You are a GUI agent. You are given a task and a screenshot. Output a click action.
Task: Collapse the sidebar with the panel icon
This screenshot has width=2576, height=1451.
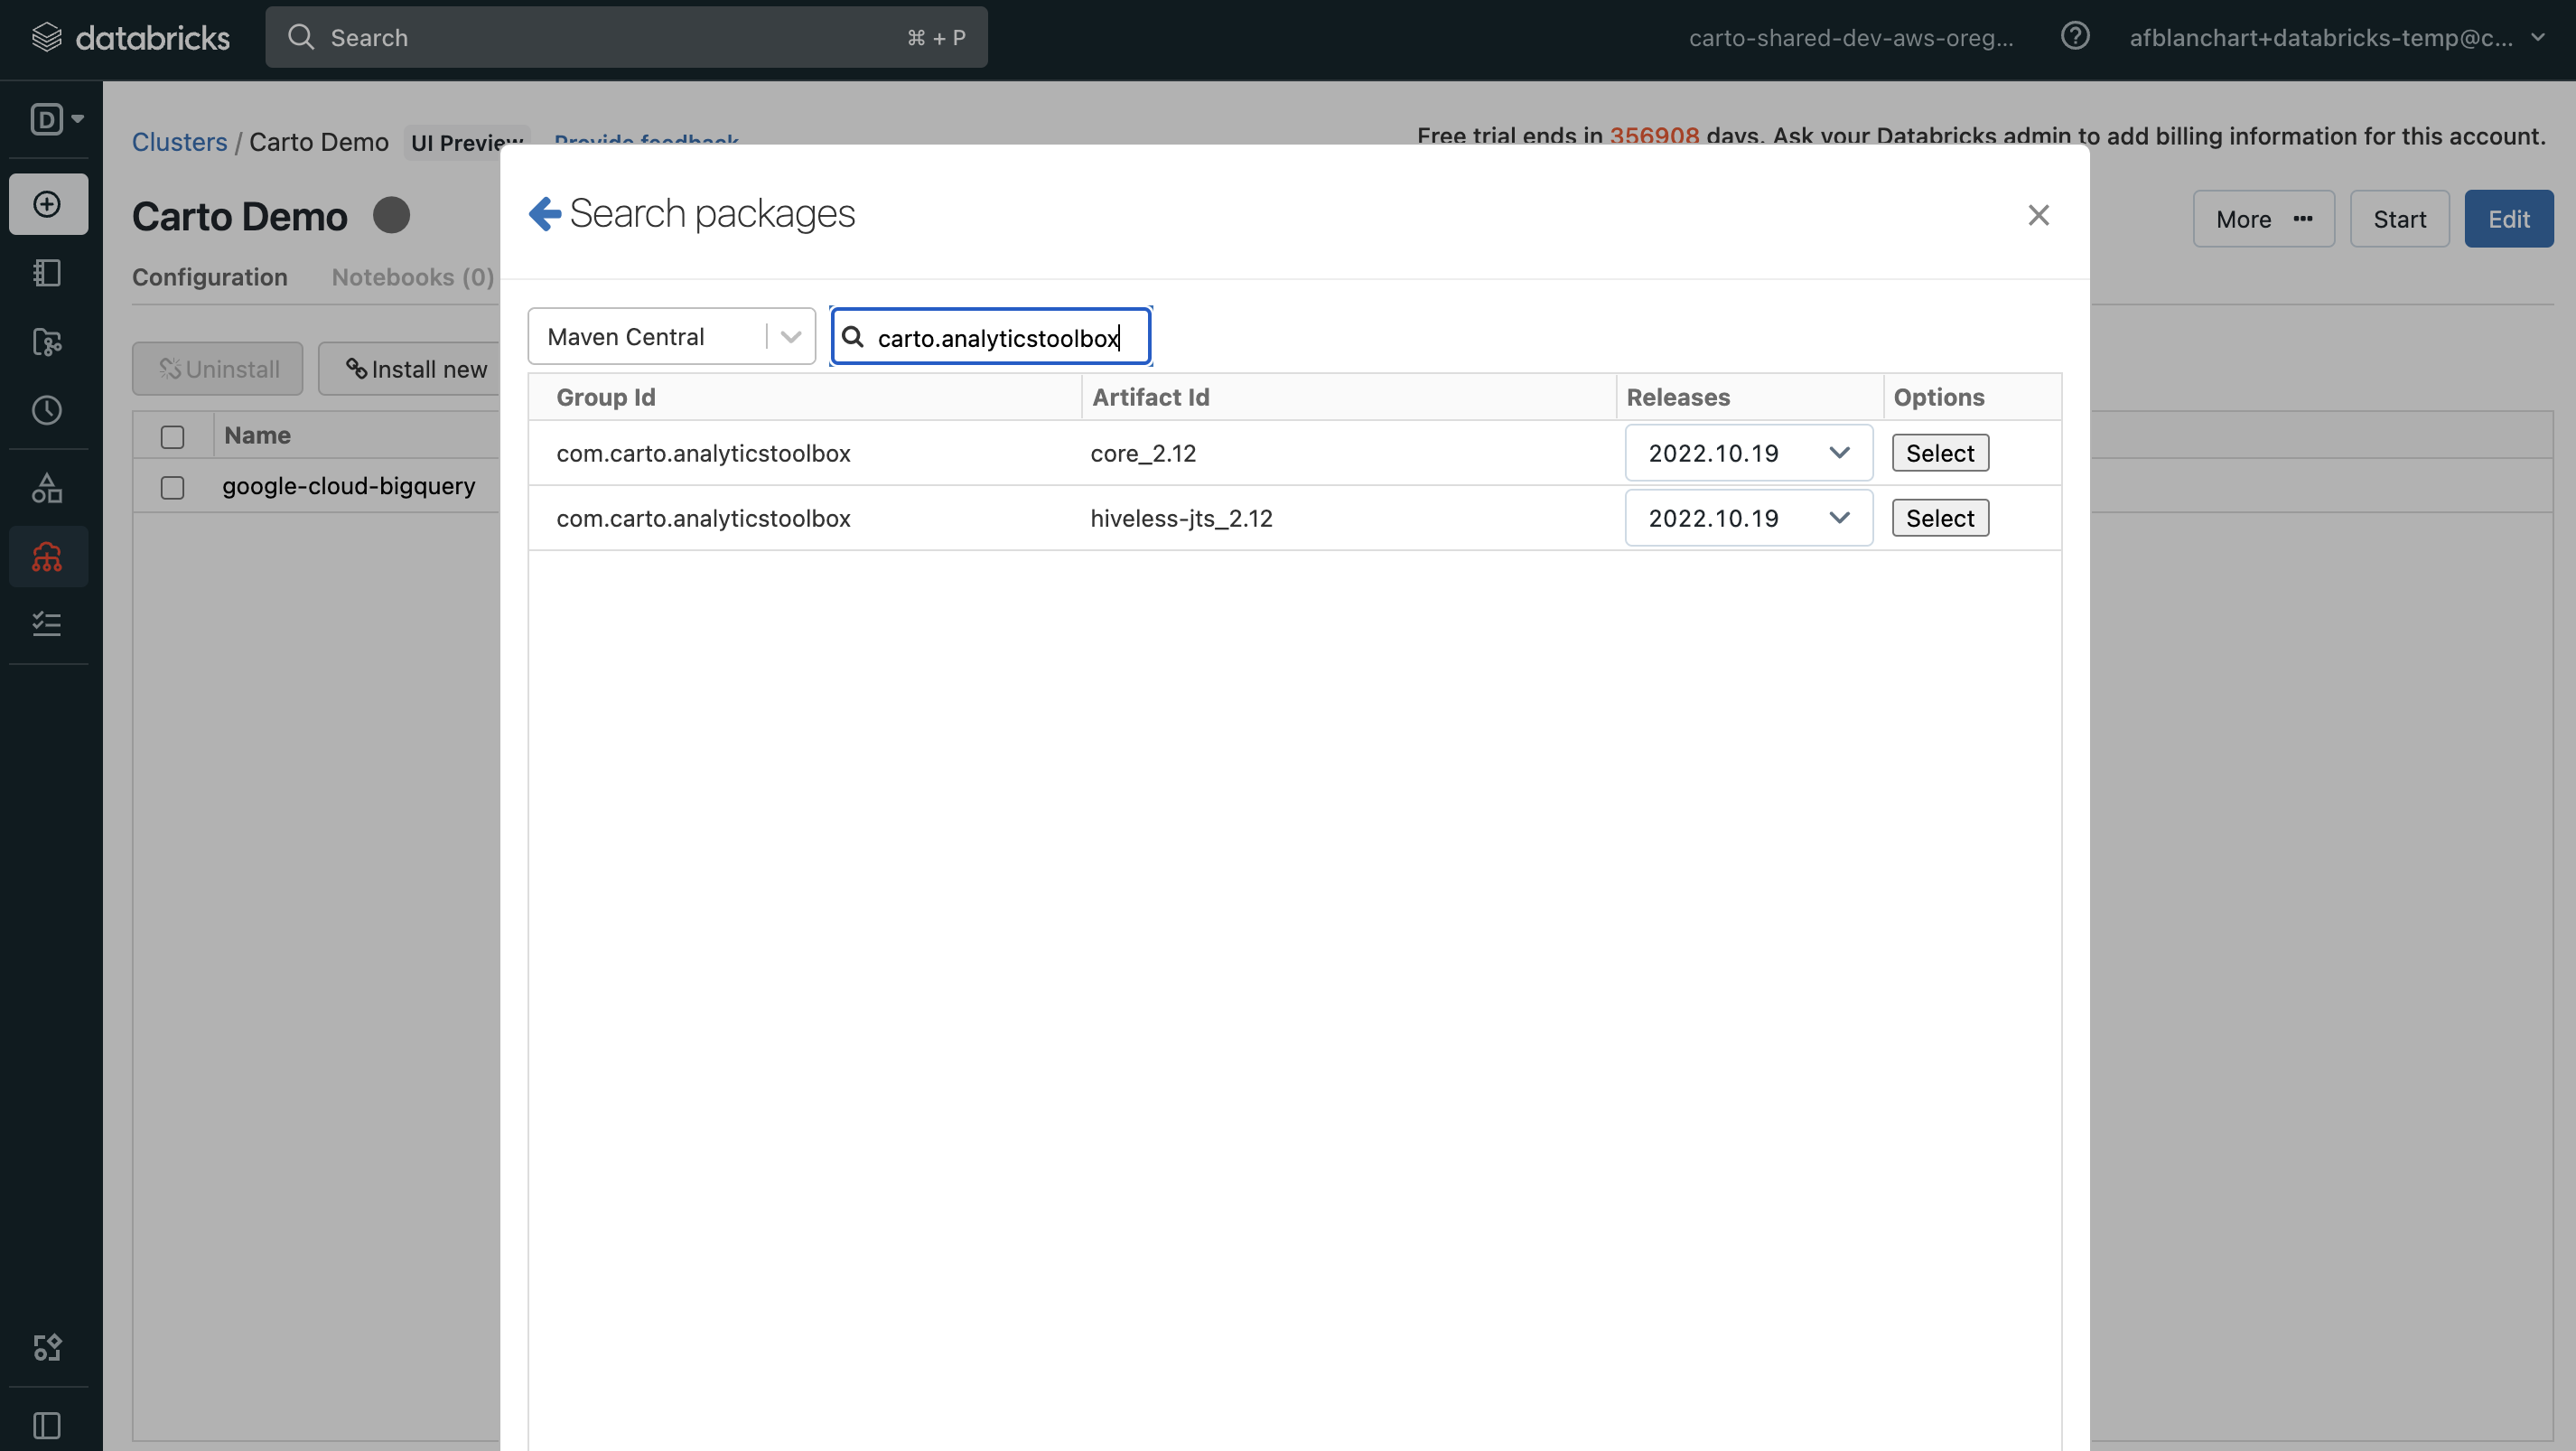coord(47,1424)
